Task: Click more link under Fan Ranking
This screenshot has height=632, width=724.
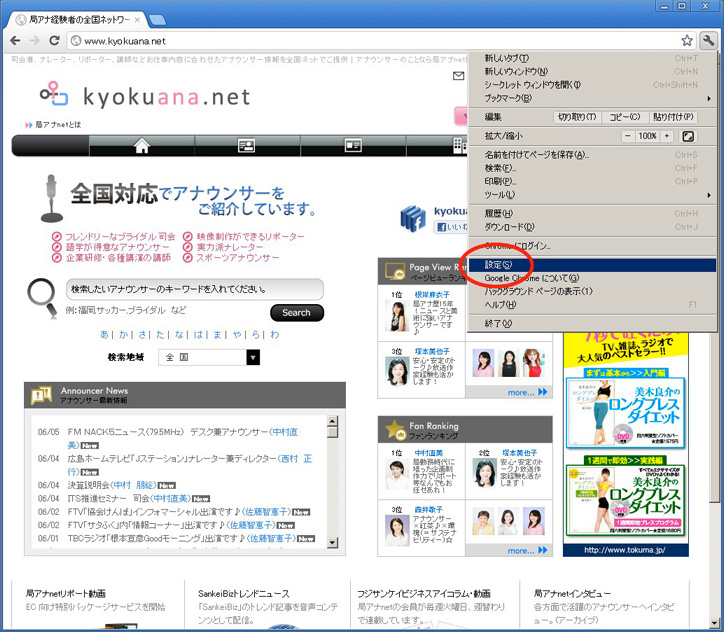Action: [527, 550]
